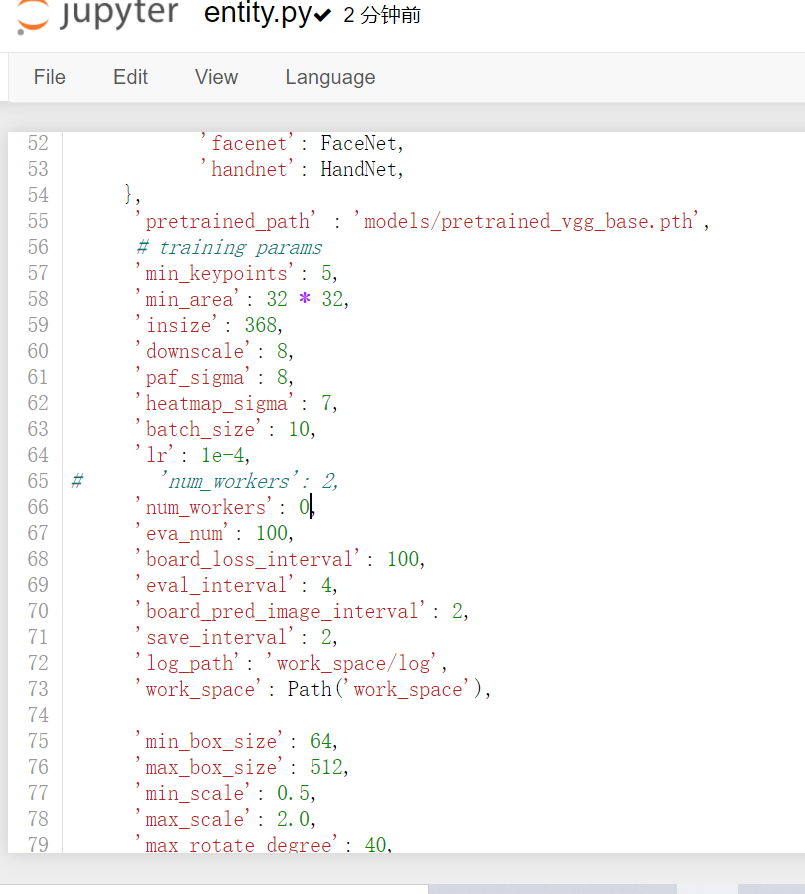Screen dimensions: 805x894
Task: Open the Language dropdown
Action: click(x=330, y=77)
